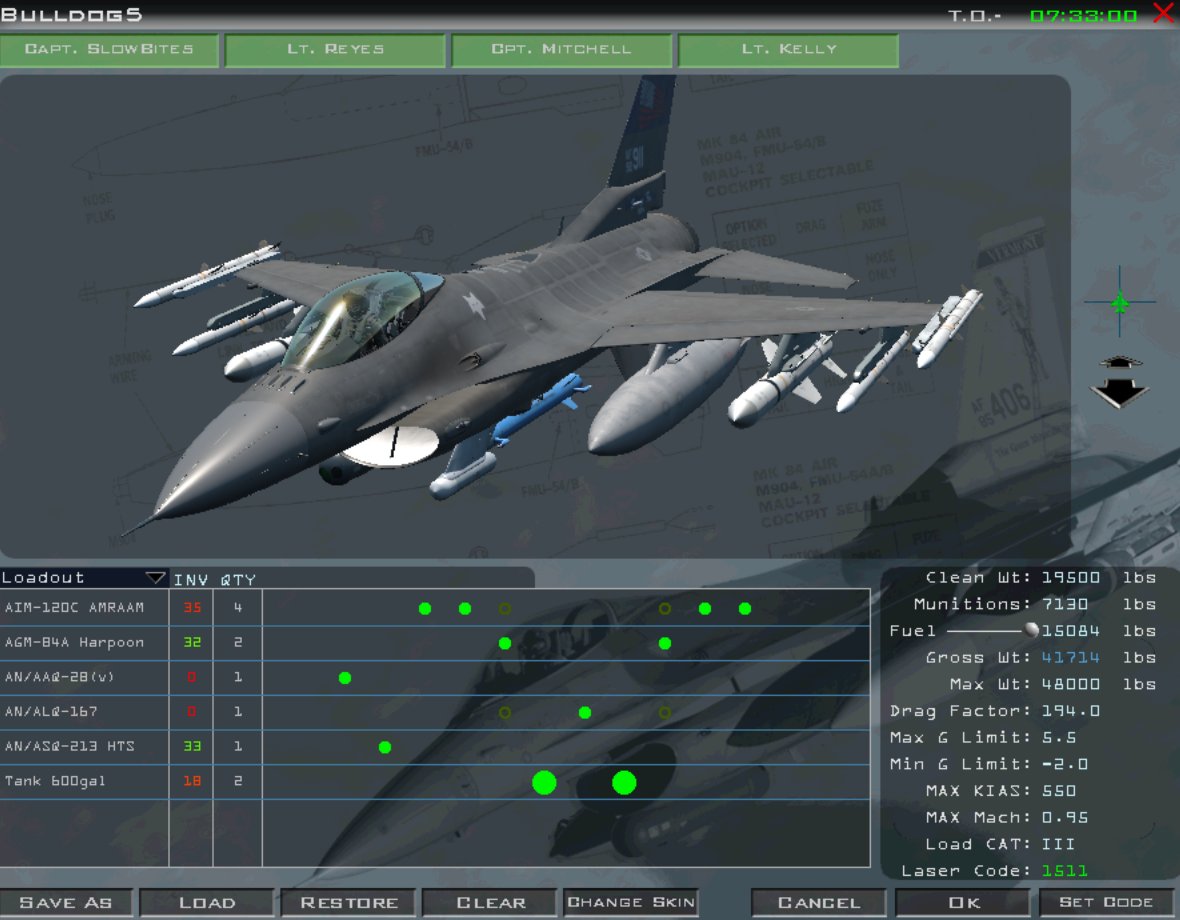Enable right empty AN/ALQ-167 hardpoint circle
The width and height of the screenshot is (1180, 920).
pyautogui.click(x=665, y=712)
